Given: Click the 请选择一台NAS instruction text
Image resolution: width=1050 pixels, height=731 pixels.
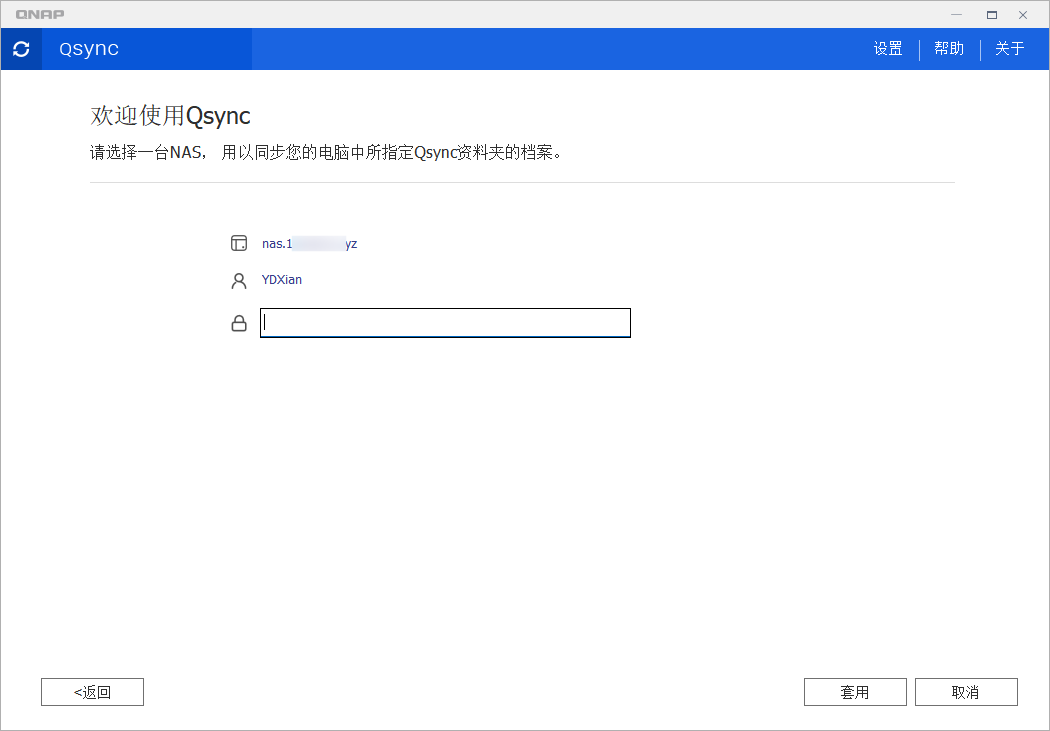Looking at the screenshot, I should click(325, 153).
